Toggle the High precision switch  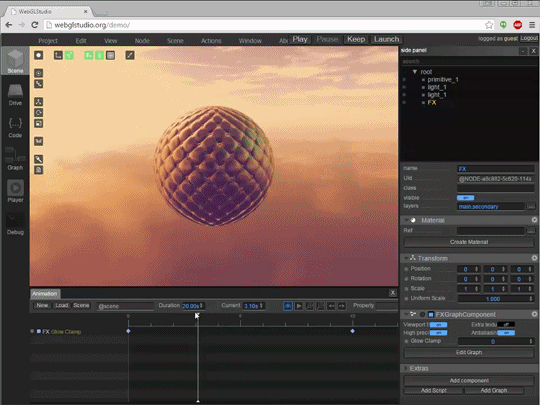438,333
